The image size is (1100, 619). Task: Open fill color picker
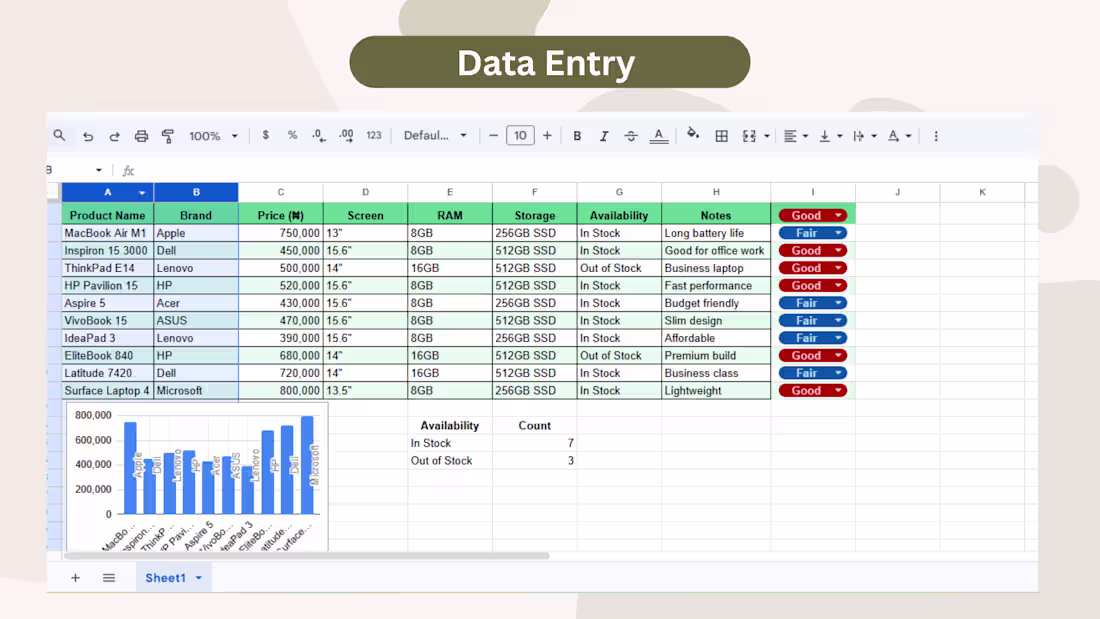pos(692,134)
